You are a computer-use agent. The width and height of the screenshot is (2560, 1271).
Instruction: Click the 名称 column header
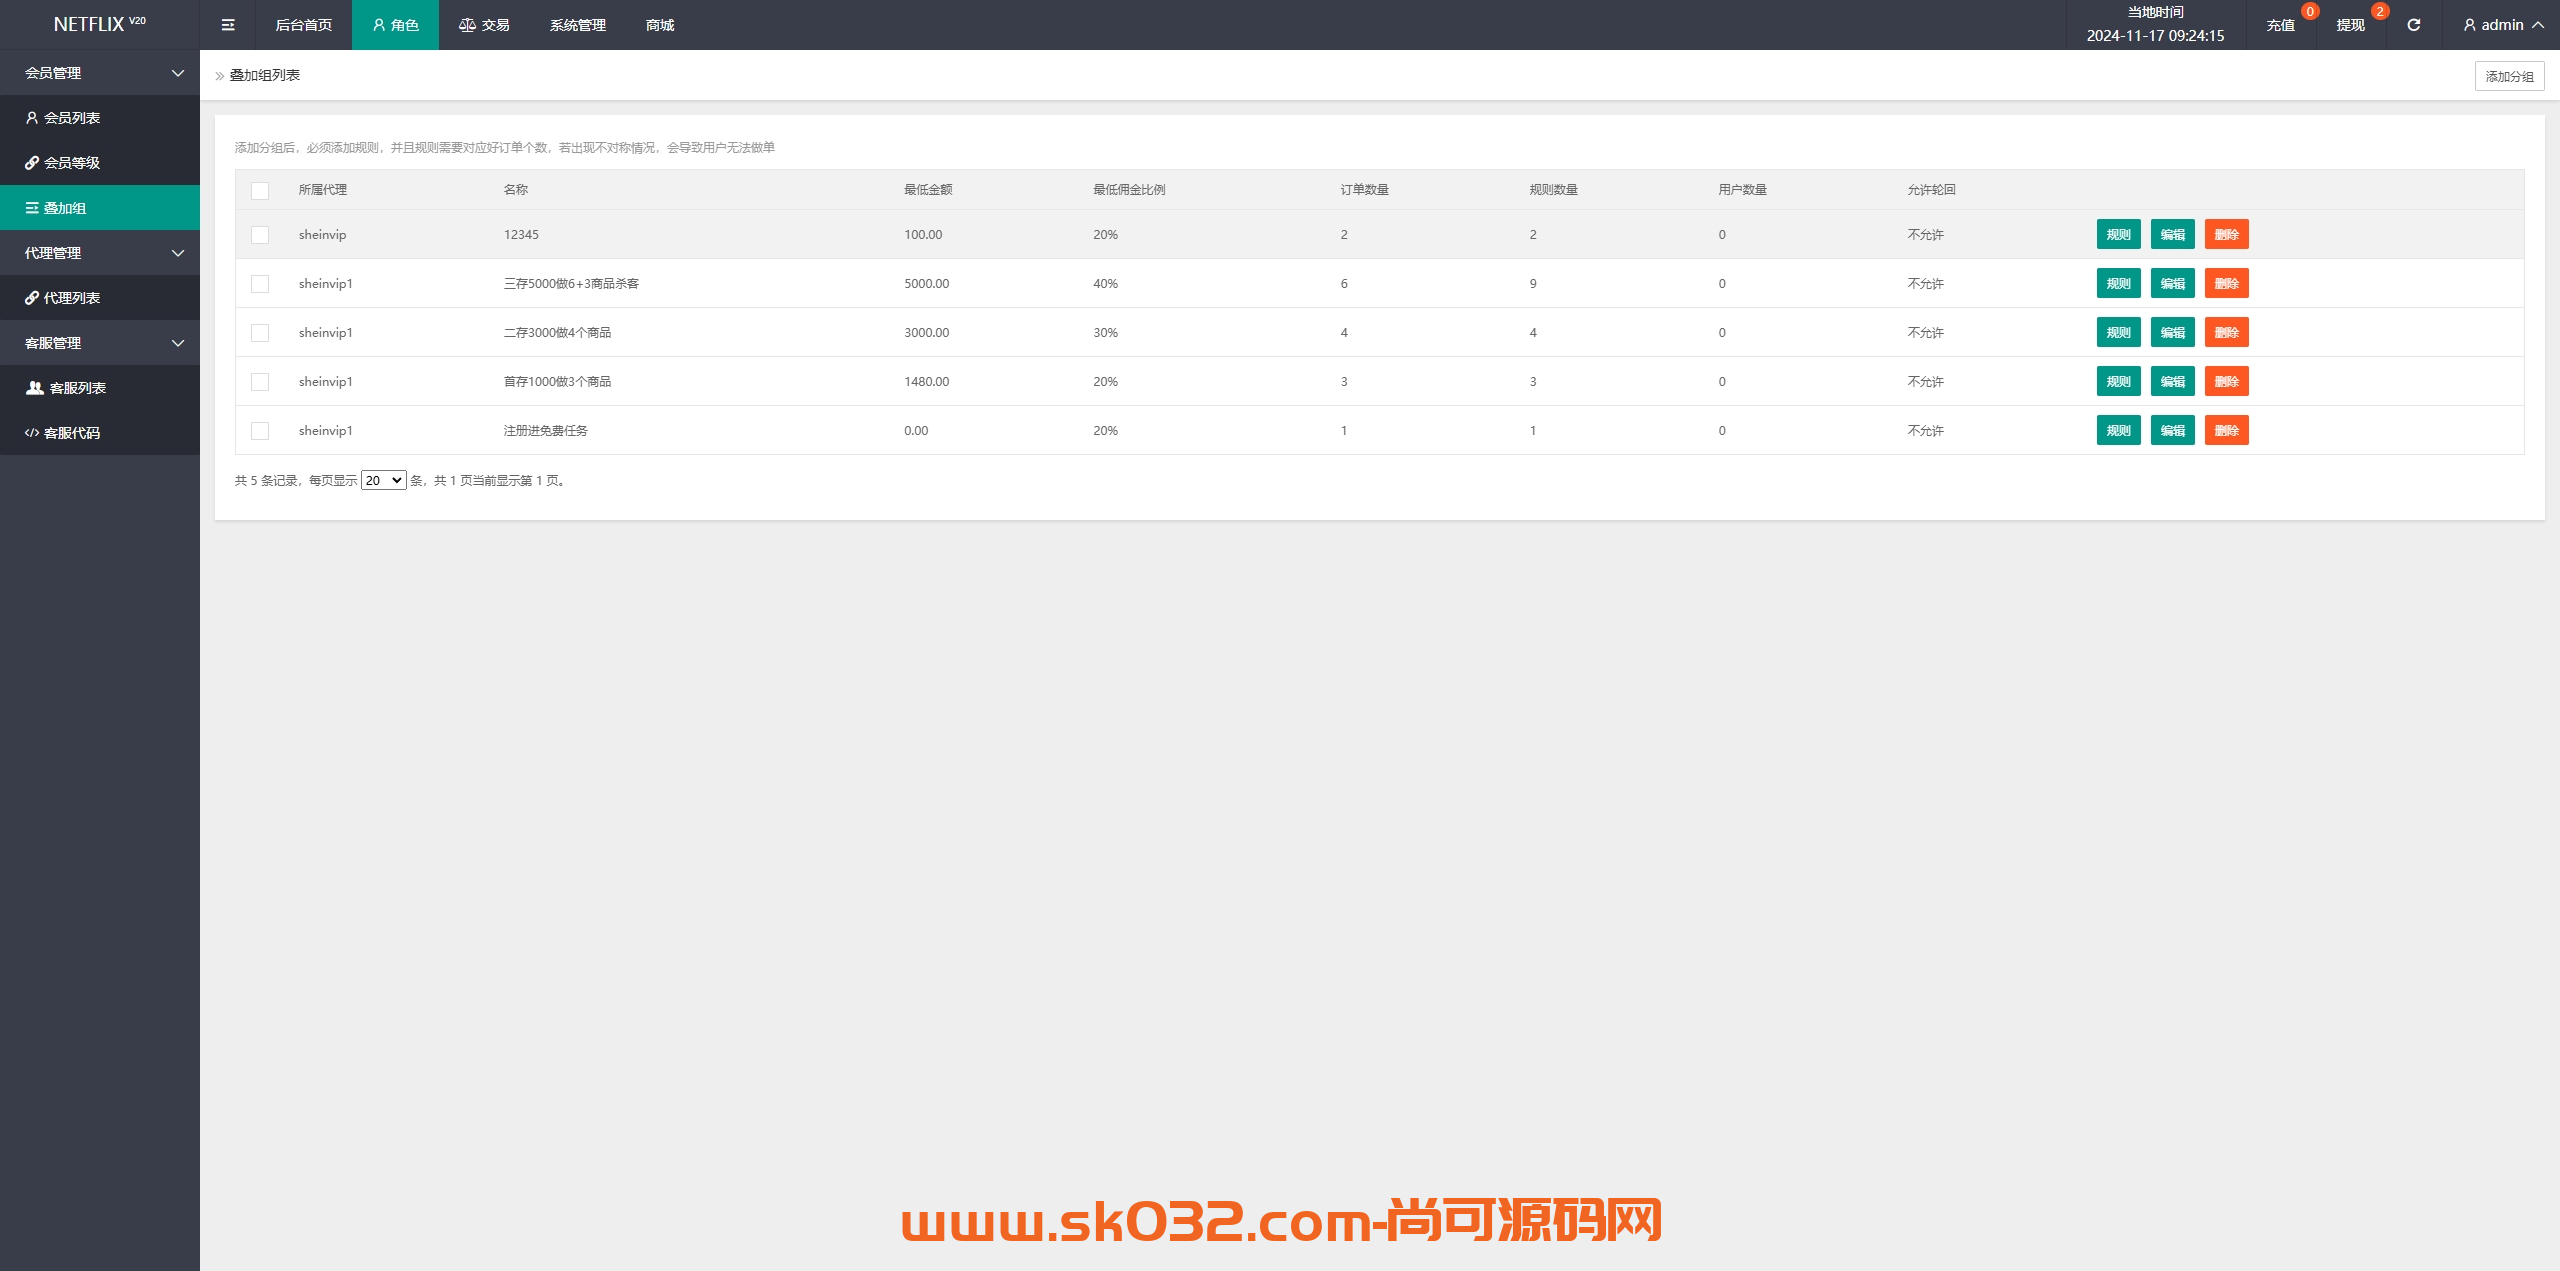pyautogui.click(x=516, y=190)
